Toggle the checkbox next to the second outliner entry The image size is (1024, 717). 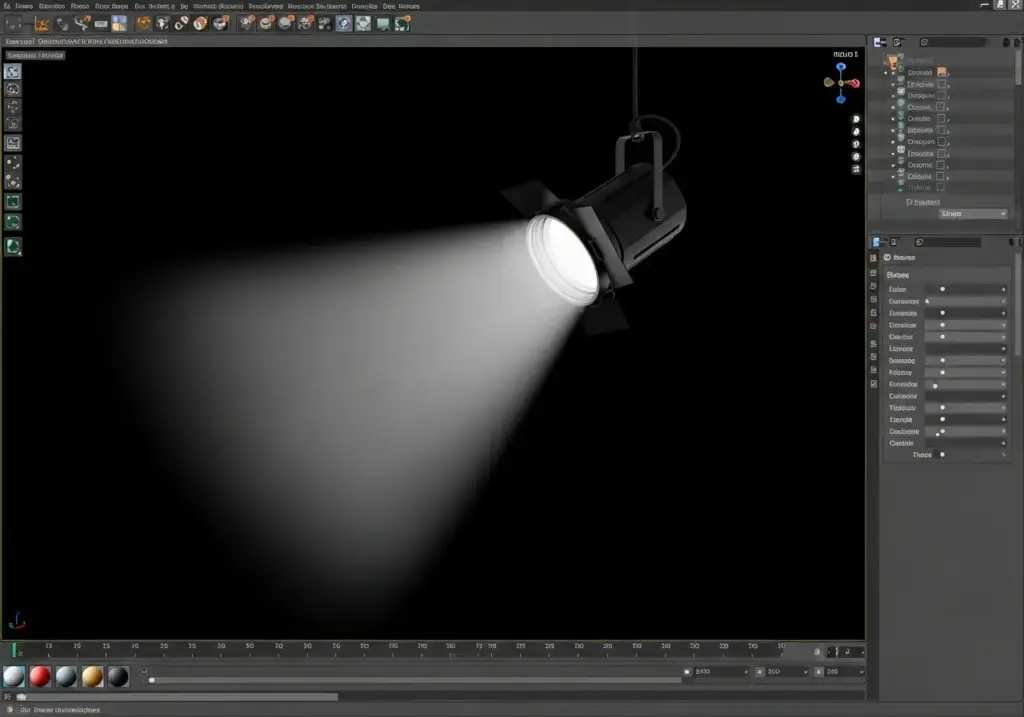(x=940, y=84)
